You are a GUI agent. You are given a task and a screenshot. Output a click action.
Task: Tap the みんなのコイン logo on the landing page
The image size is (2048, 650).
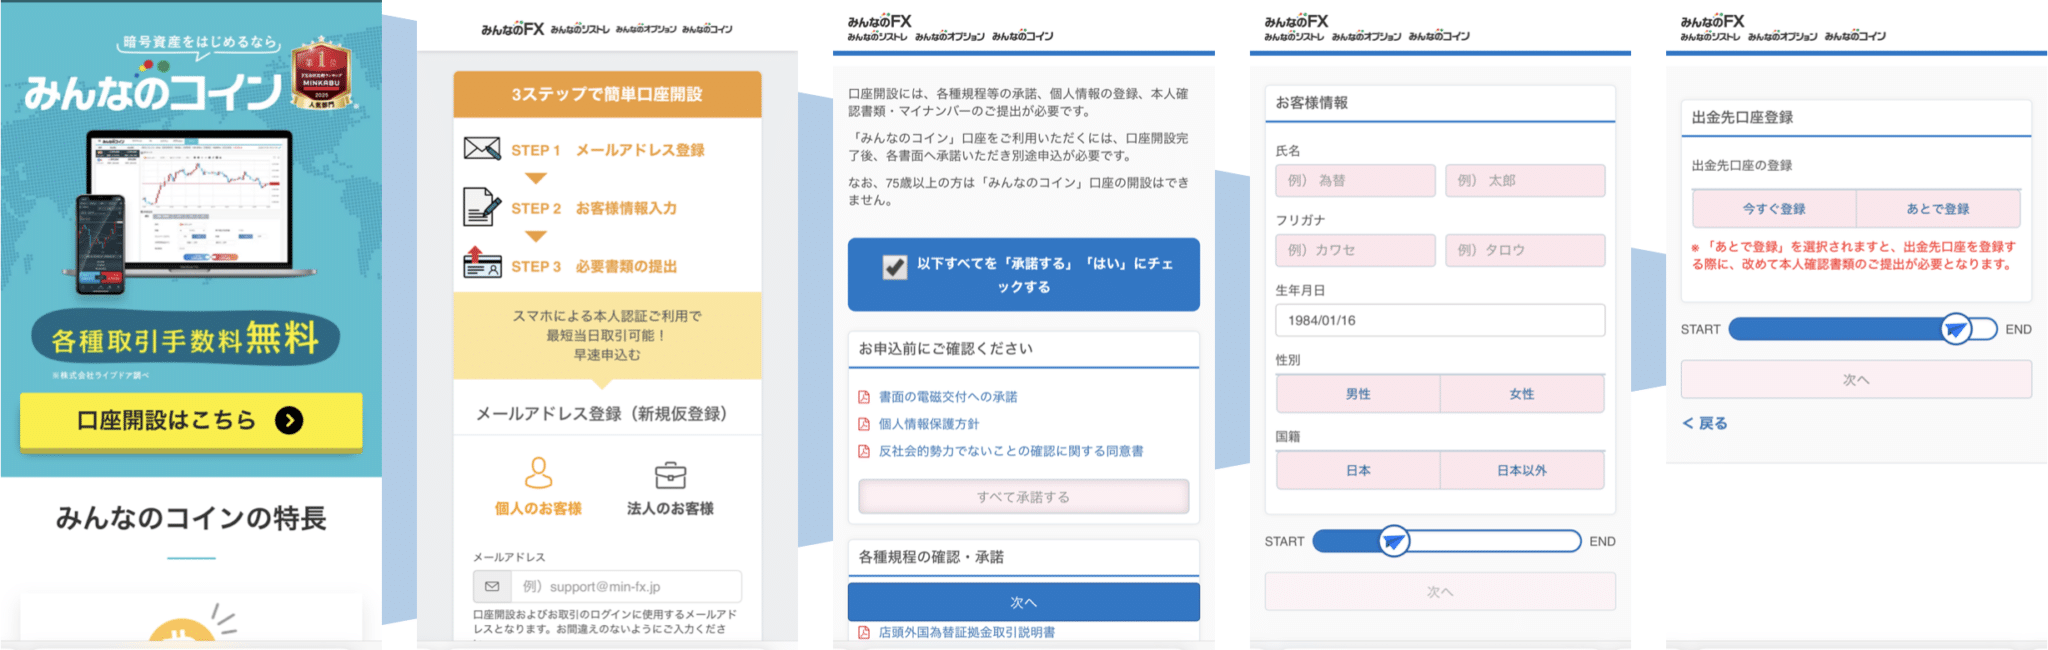[153, 90]
